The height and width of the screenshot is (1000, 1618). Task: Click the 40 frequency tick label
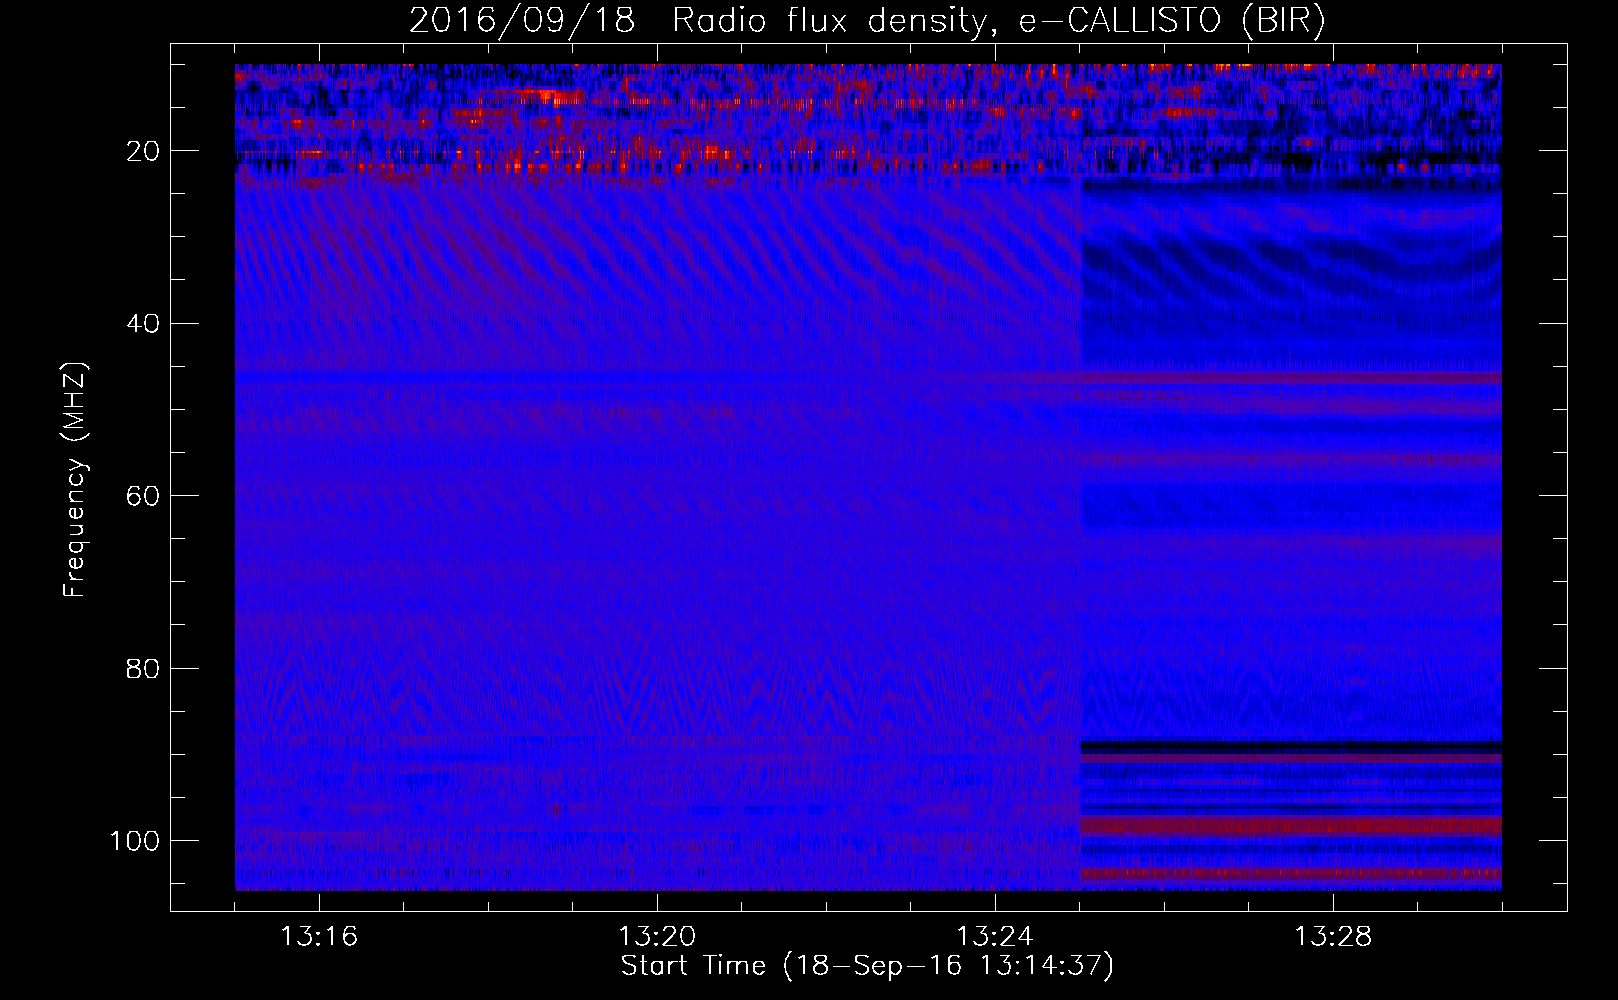144,323
